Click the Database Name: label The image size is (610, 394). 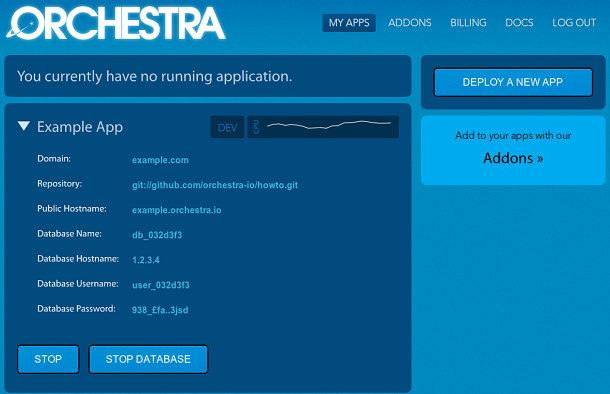(69, 234)
